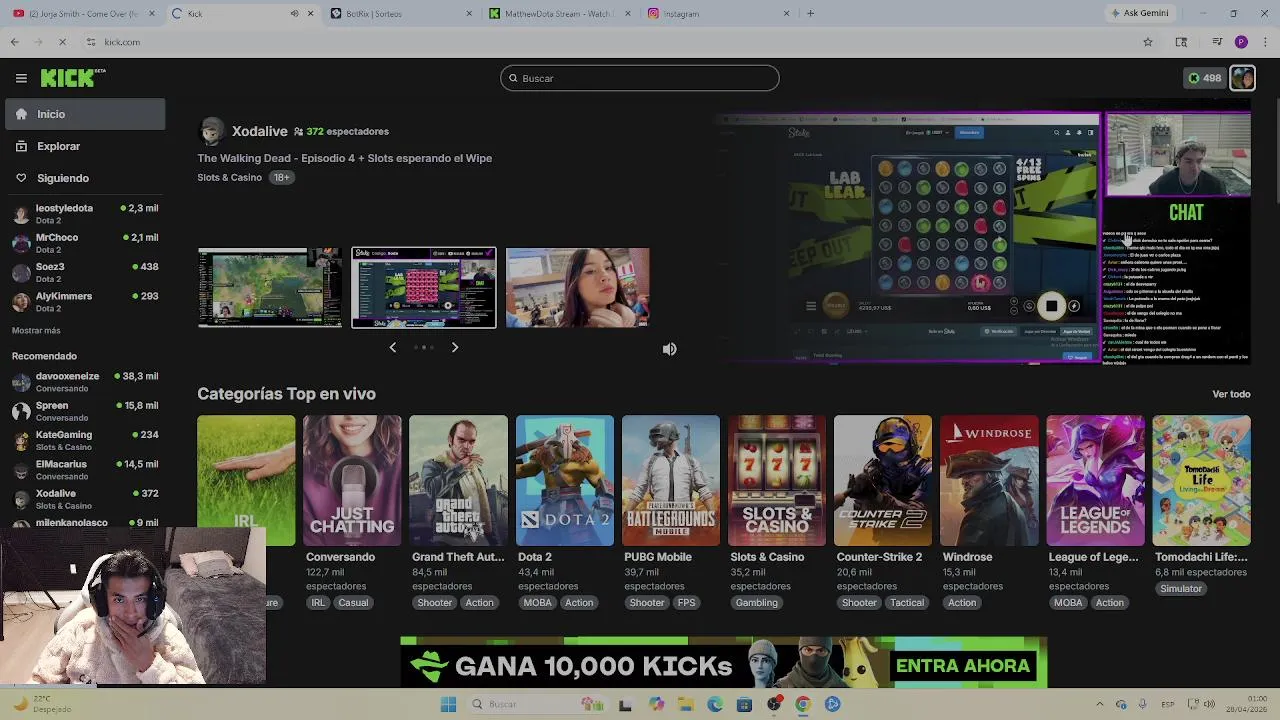Go back in browser history

pos(14,42)
